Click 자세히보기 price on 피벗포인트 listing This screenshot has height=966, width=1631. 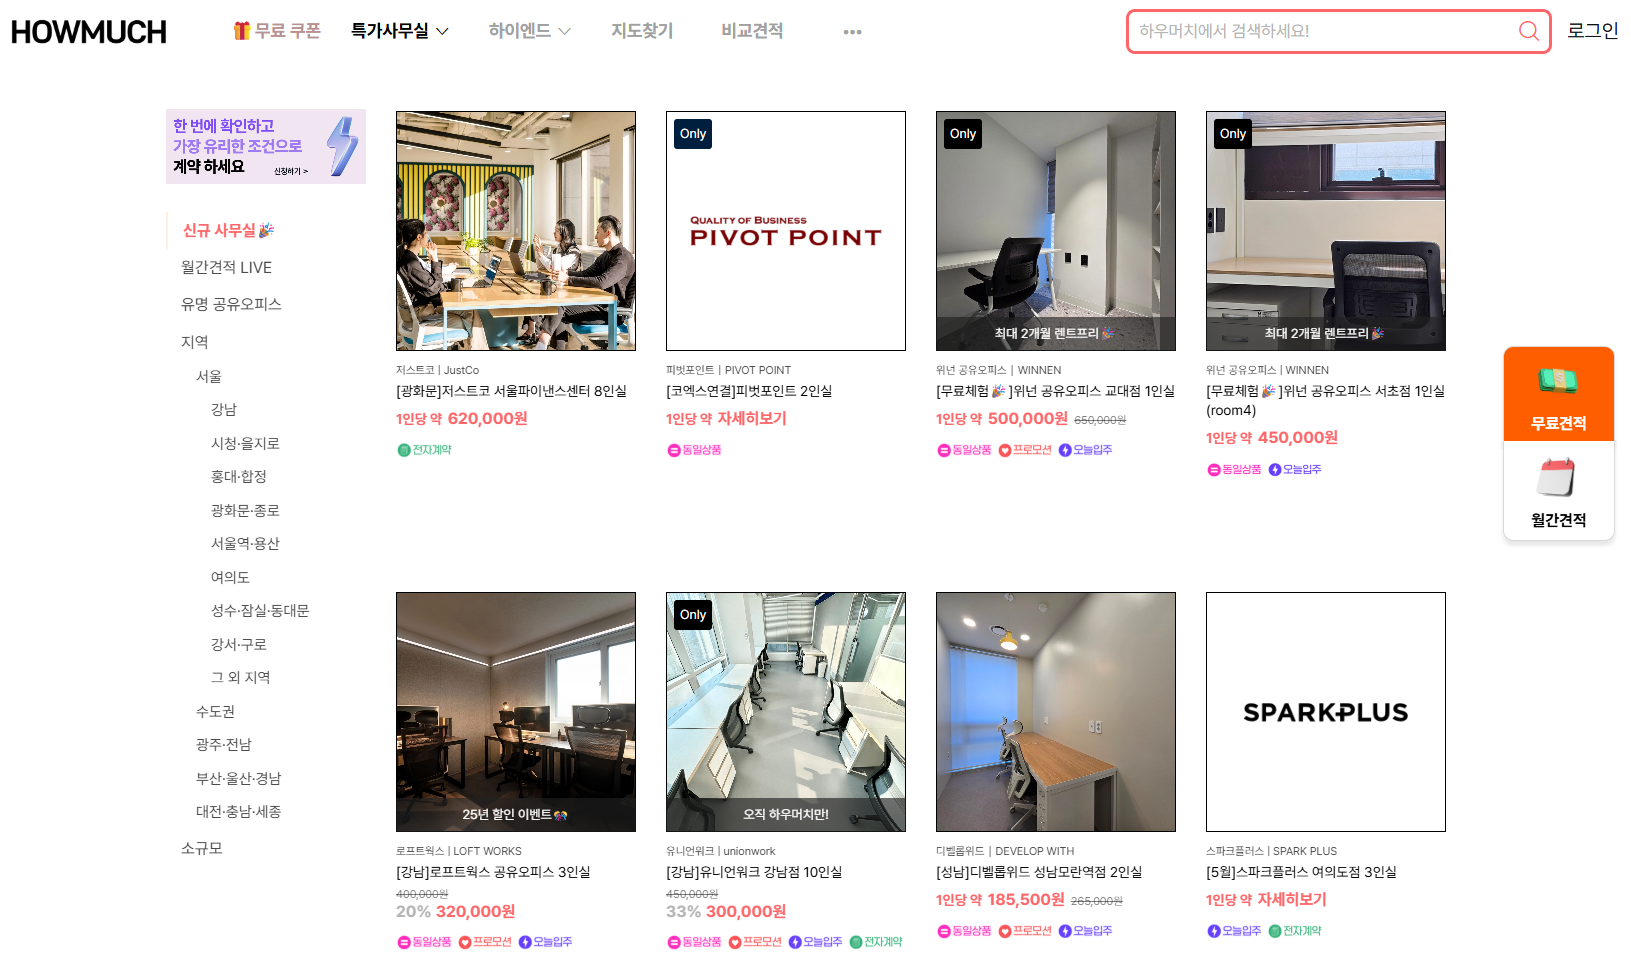752,418
